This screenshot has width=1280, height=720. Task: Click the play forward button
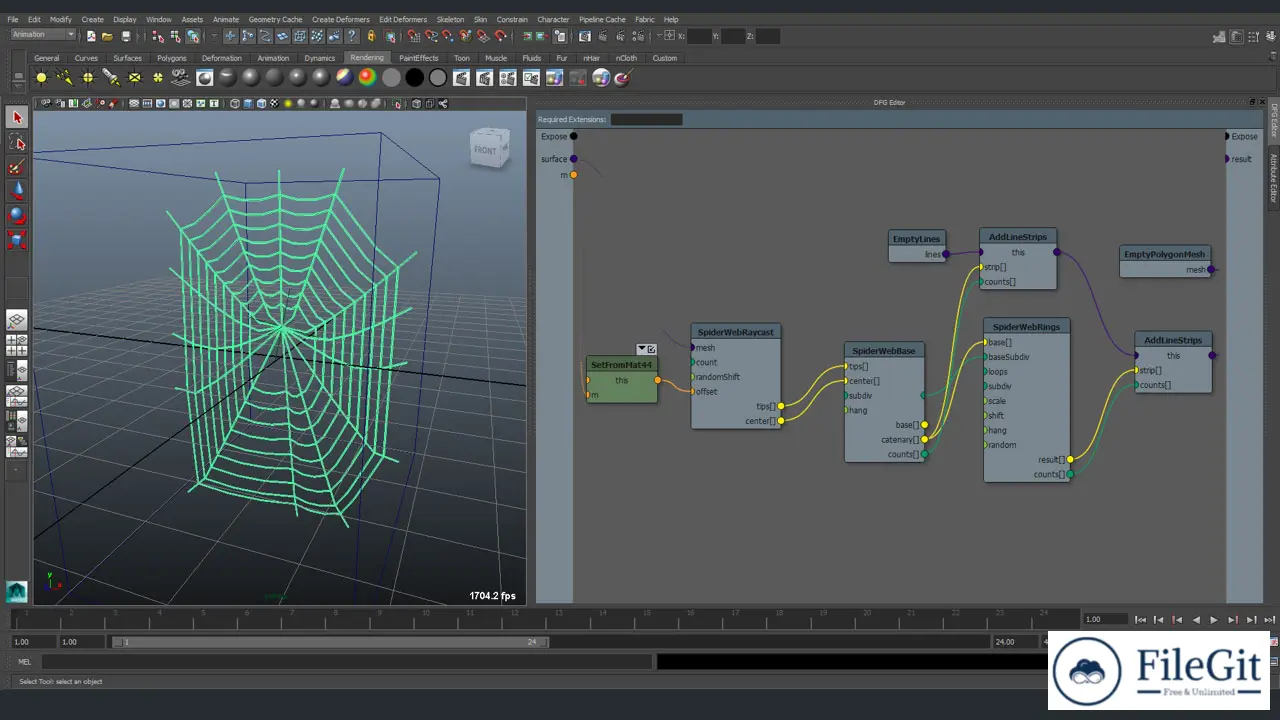point(1214,620)
